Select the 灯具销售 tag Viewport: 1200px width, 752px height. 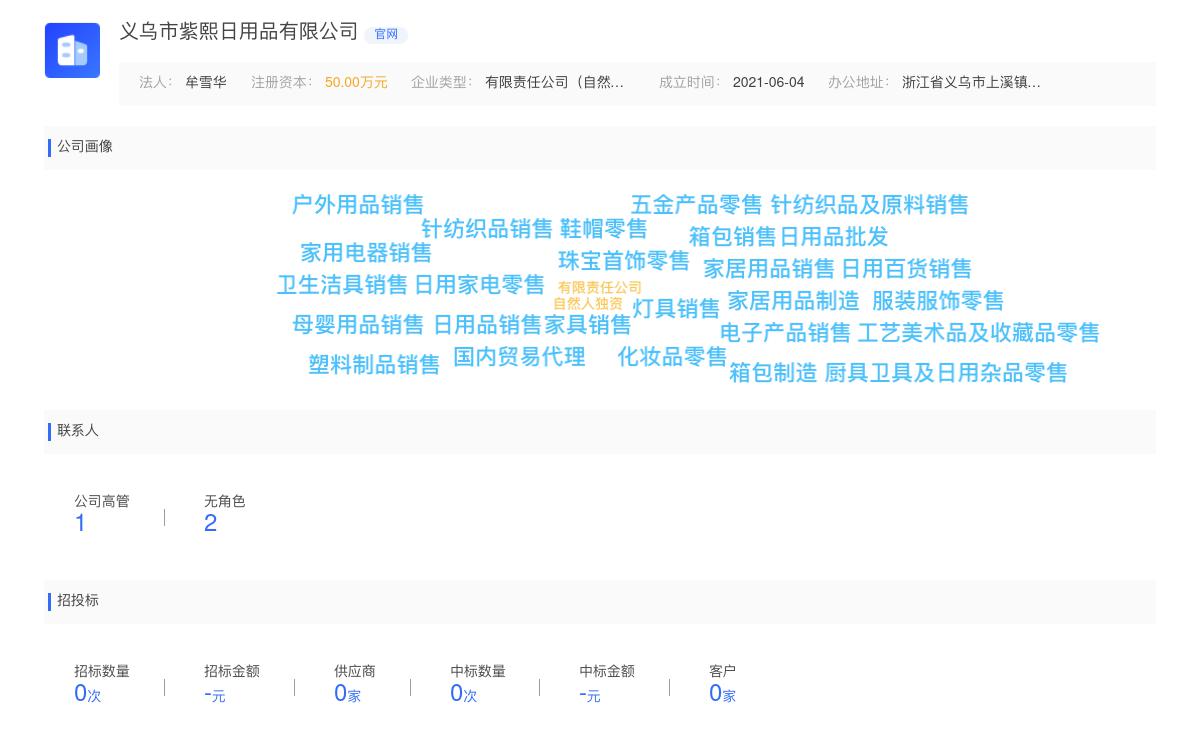tap(676, 308)
